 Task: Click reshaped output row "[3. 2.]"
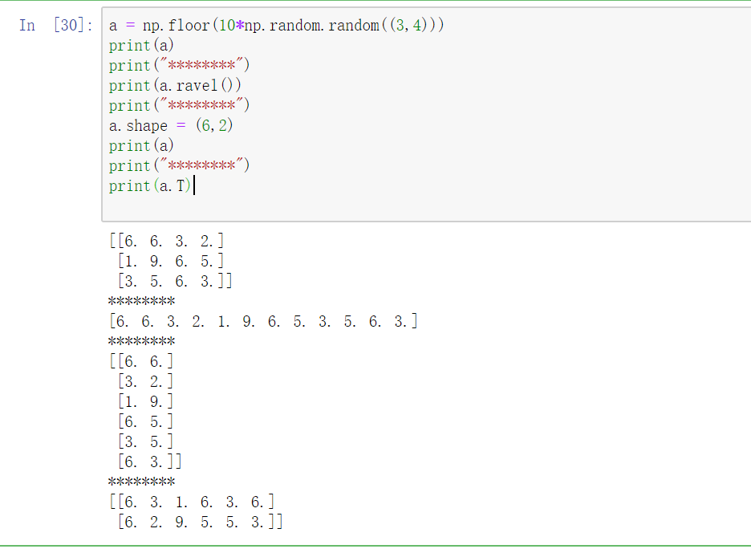tap(144, 381)
